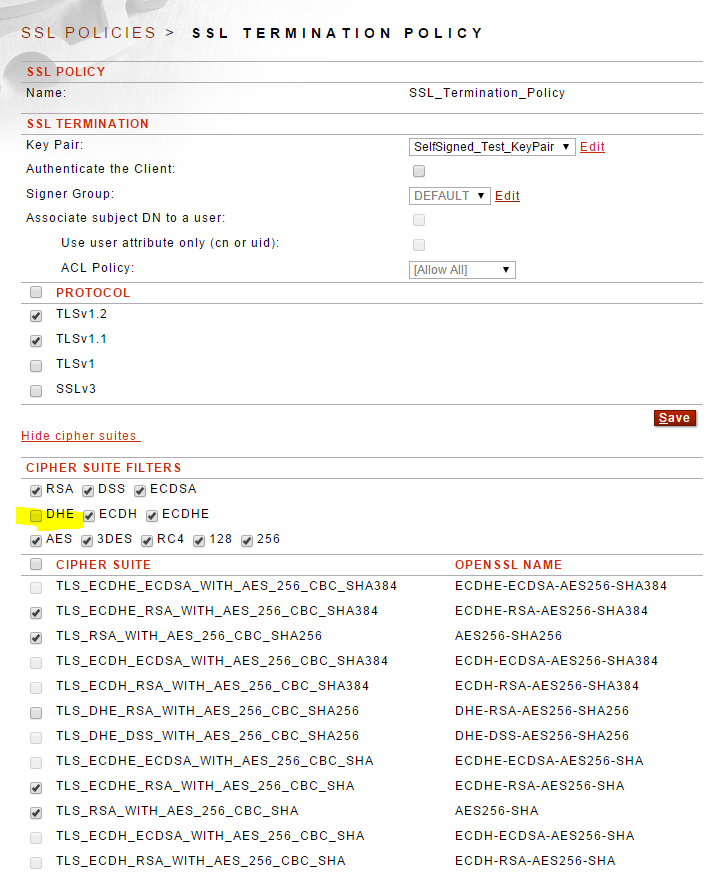This screenshot has height=876, width=721.
Task: Uncheck the TLSv1.2 protocol
Action: click(x=36, y=315)
